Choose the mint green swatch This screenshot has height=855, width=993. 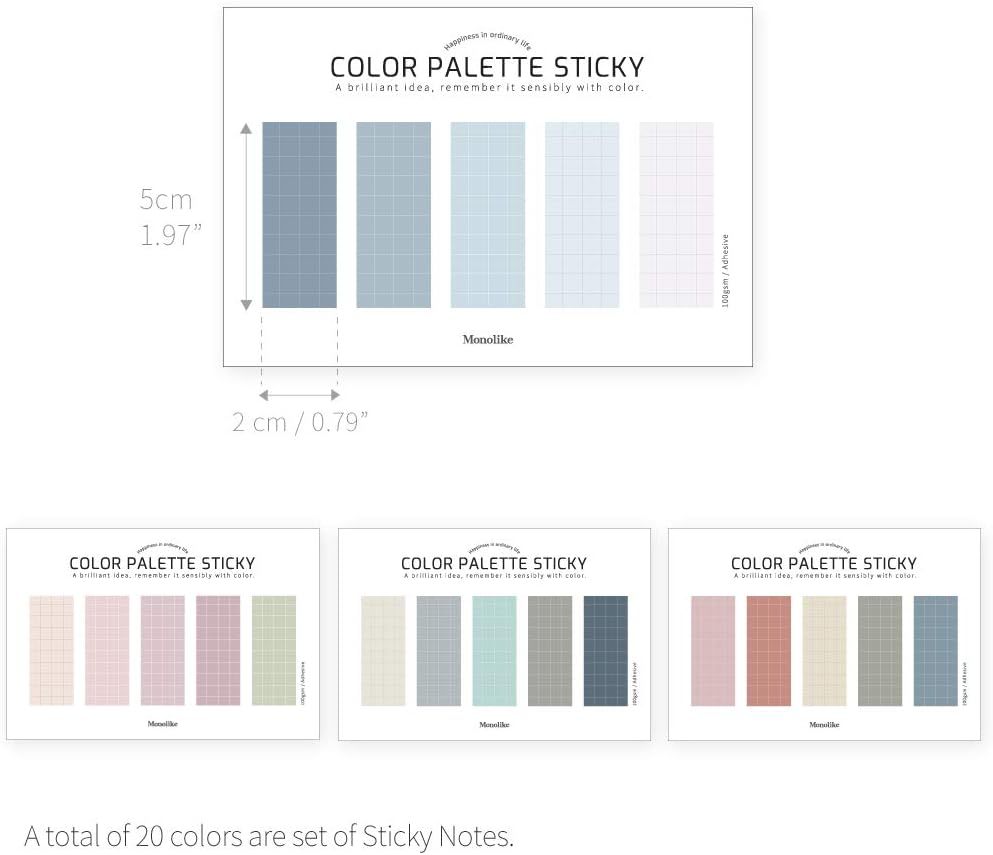click(x=494, y=650)
